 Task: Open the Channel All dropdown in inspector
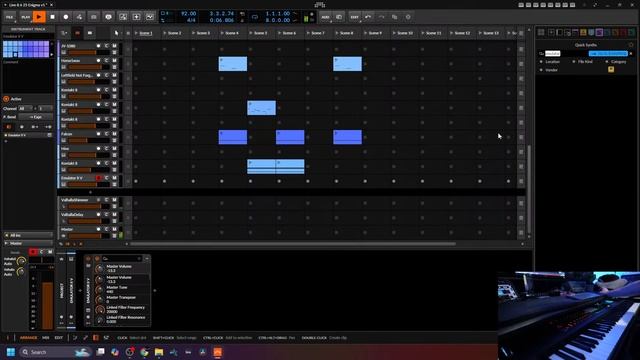[x=25, y=109]
